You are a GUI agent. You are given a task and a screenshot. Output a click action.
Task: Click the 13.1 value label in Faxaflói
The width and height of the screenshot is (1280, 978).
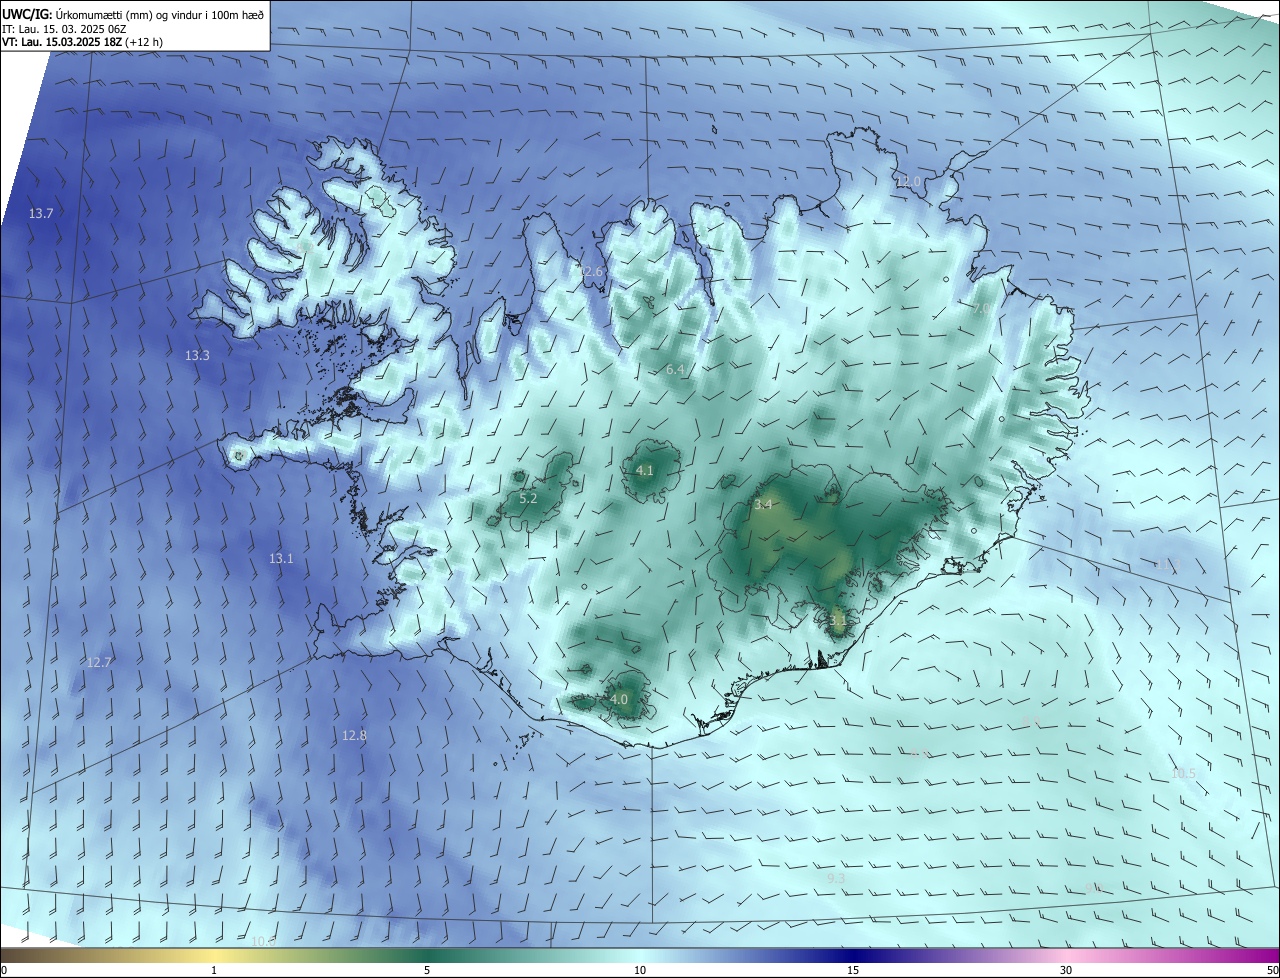281,559
